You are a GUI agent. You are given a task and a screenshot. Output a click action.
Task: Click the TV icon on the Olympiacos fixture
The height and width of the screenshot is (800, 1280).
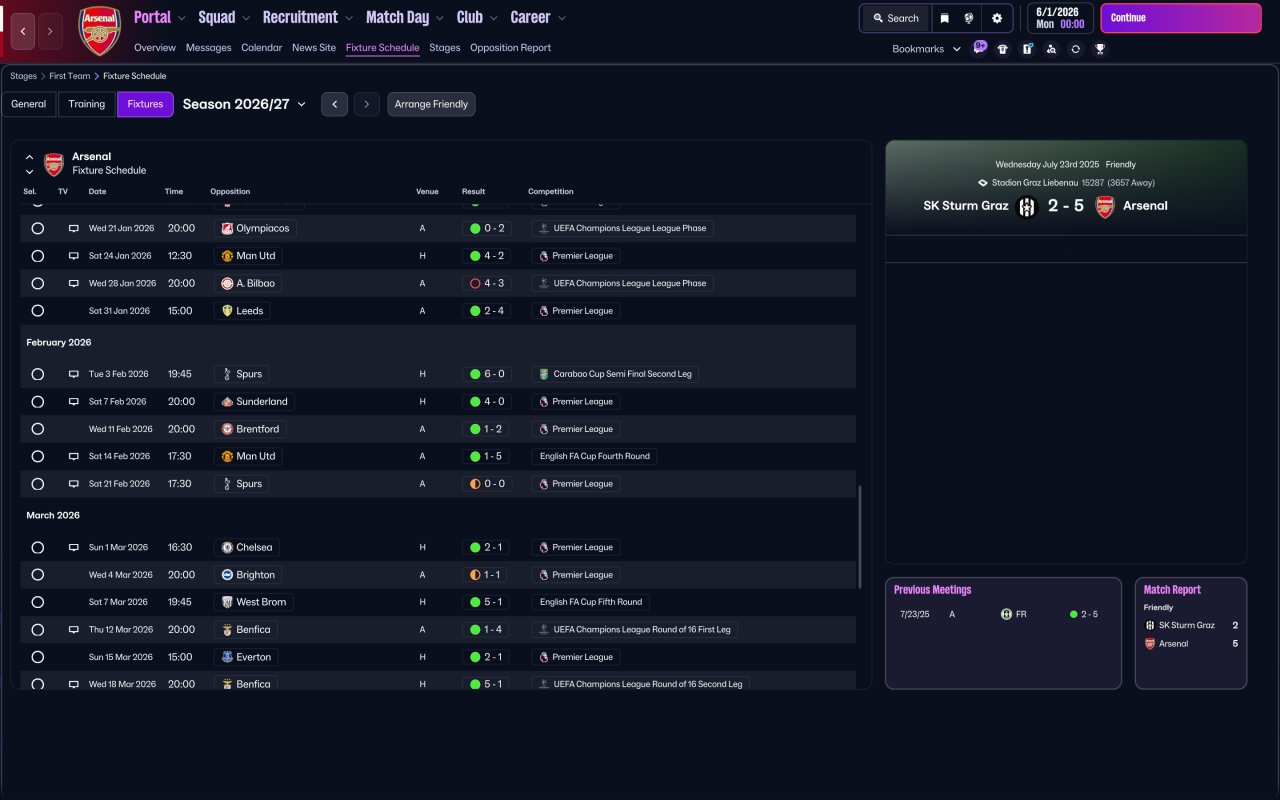tap(73, 229)
